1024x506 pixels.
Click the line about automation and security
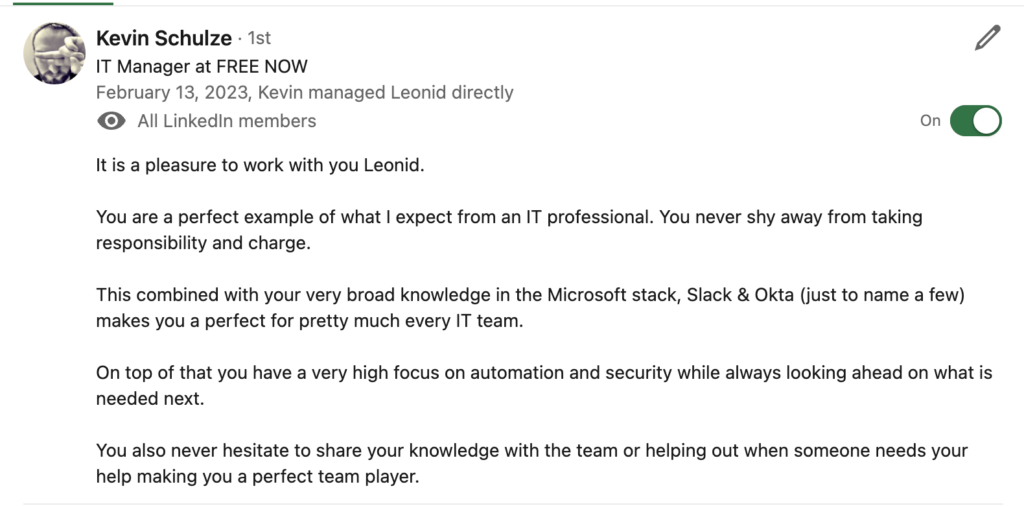[544, 373]
